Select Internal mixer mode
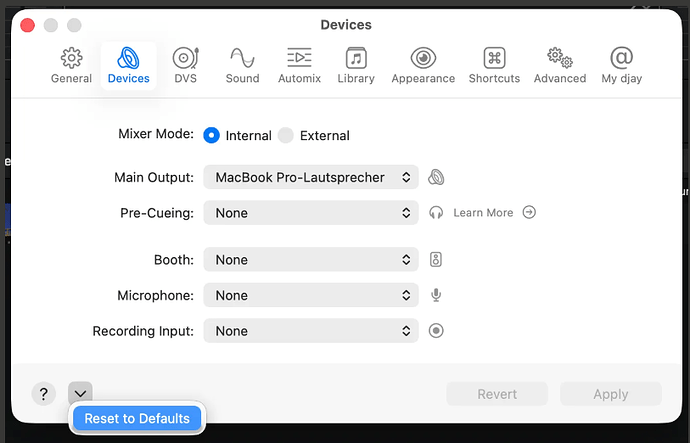690x443 pixels. pyautogui.click(x=212, y=135)
